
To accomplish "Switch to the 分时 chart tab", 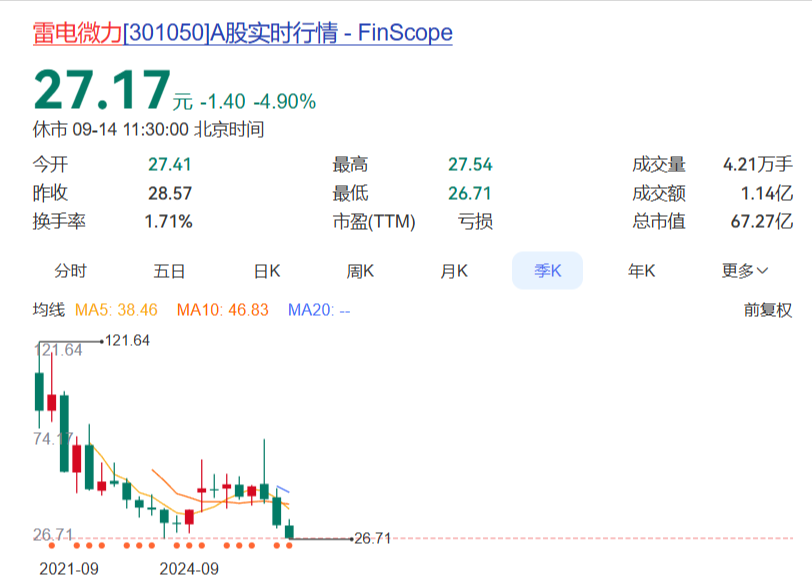I will [x=70, y=270].
